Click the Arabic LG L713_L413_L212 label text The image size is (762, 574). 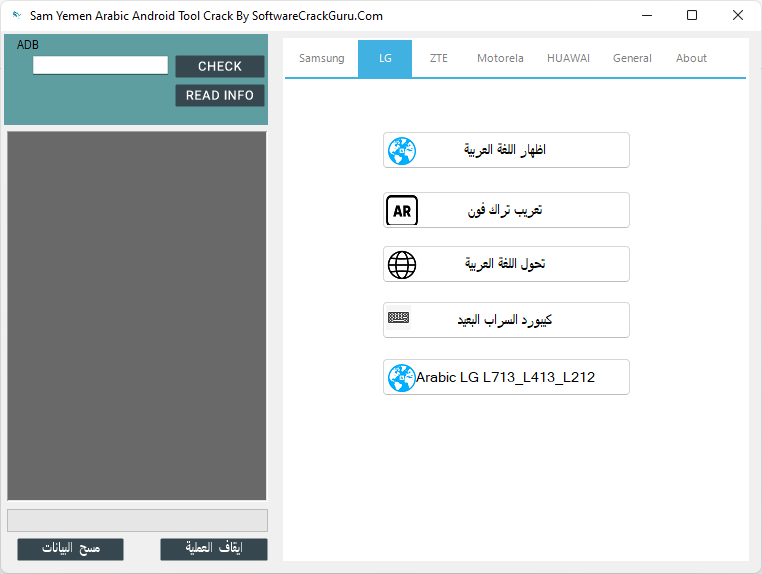(505, 377)
